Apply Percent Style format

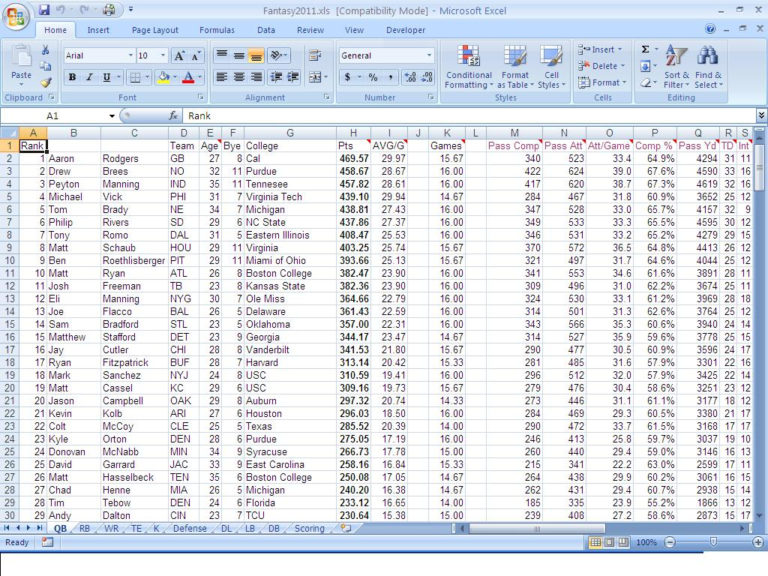pos(373,77)
